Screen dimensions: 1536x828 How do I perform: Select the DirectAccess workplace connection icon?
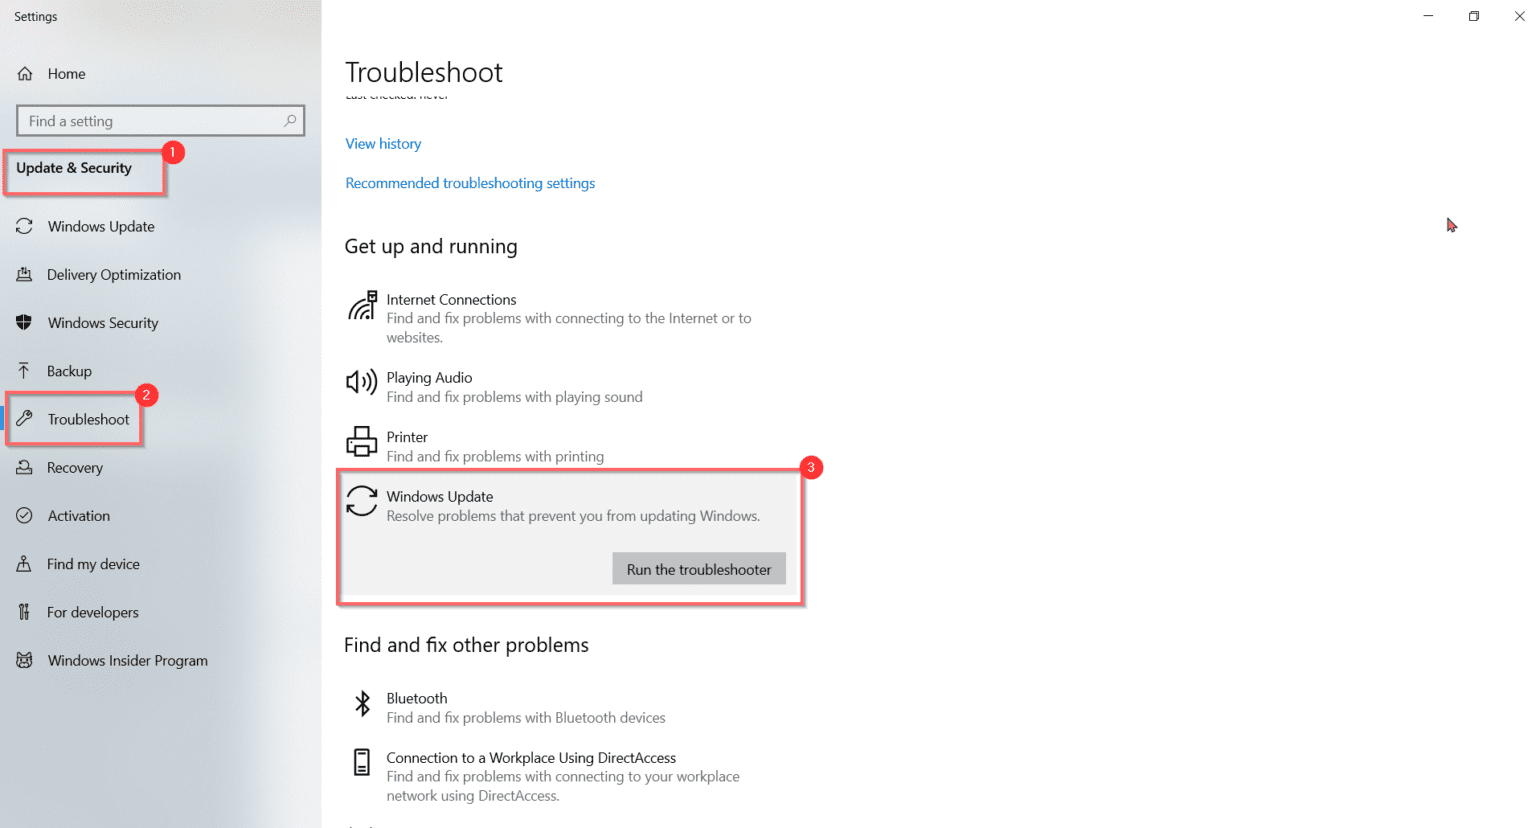pyautogui.click(x=362, y=762)
